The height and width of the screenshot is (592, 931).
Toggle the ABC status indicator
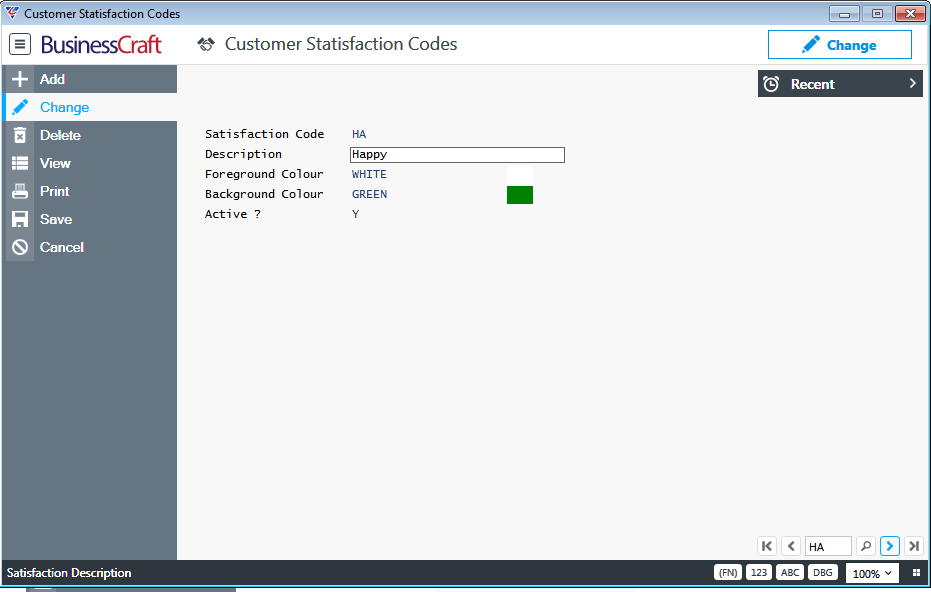tap(790, 572)
